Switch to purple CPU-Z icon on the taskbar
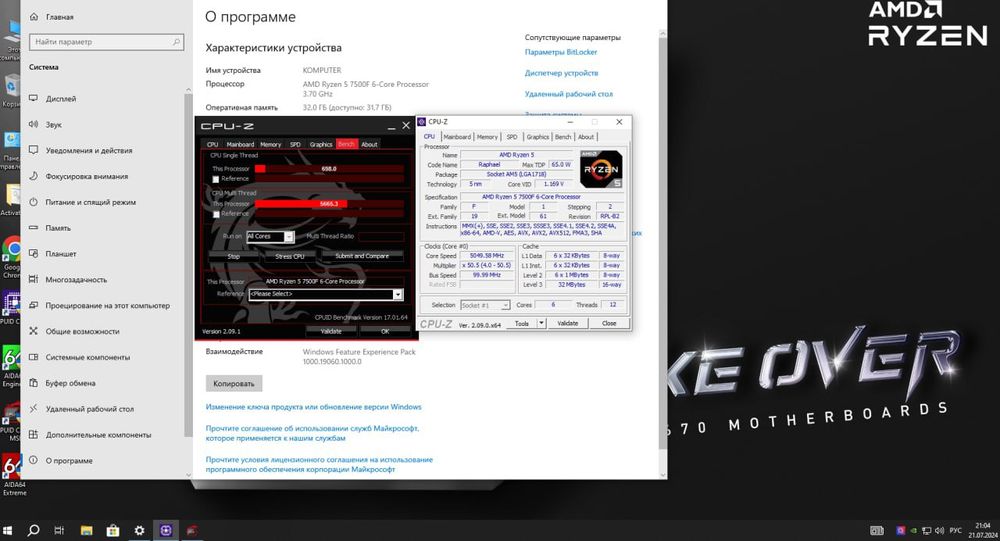1000x541 pixels. coord(166,530)
